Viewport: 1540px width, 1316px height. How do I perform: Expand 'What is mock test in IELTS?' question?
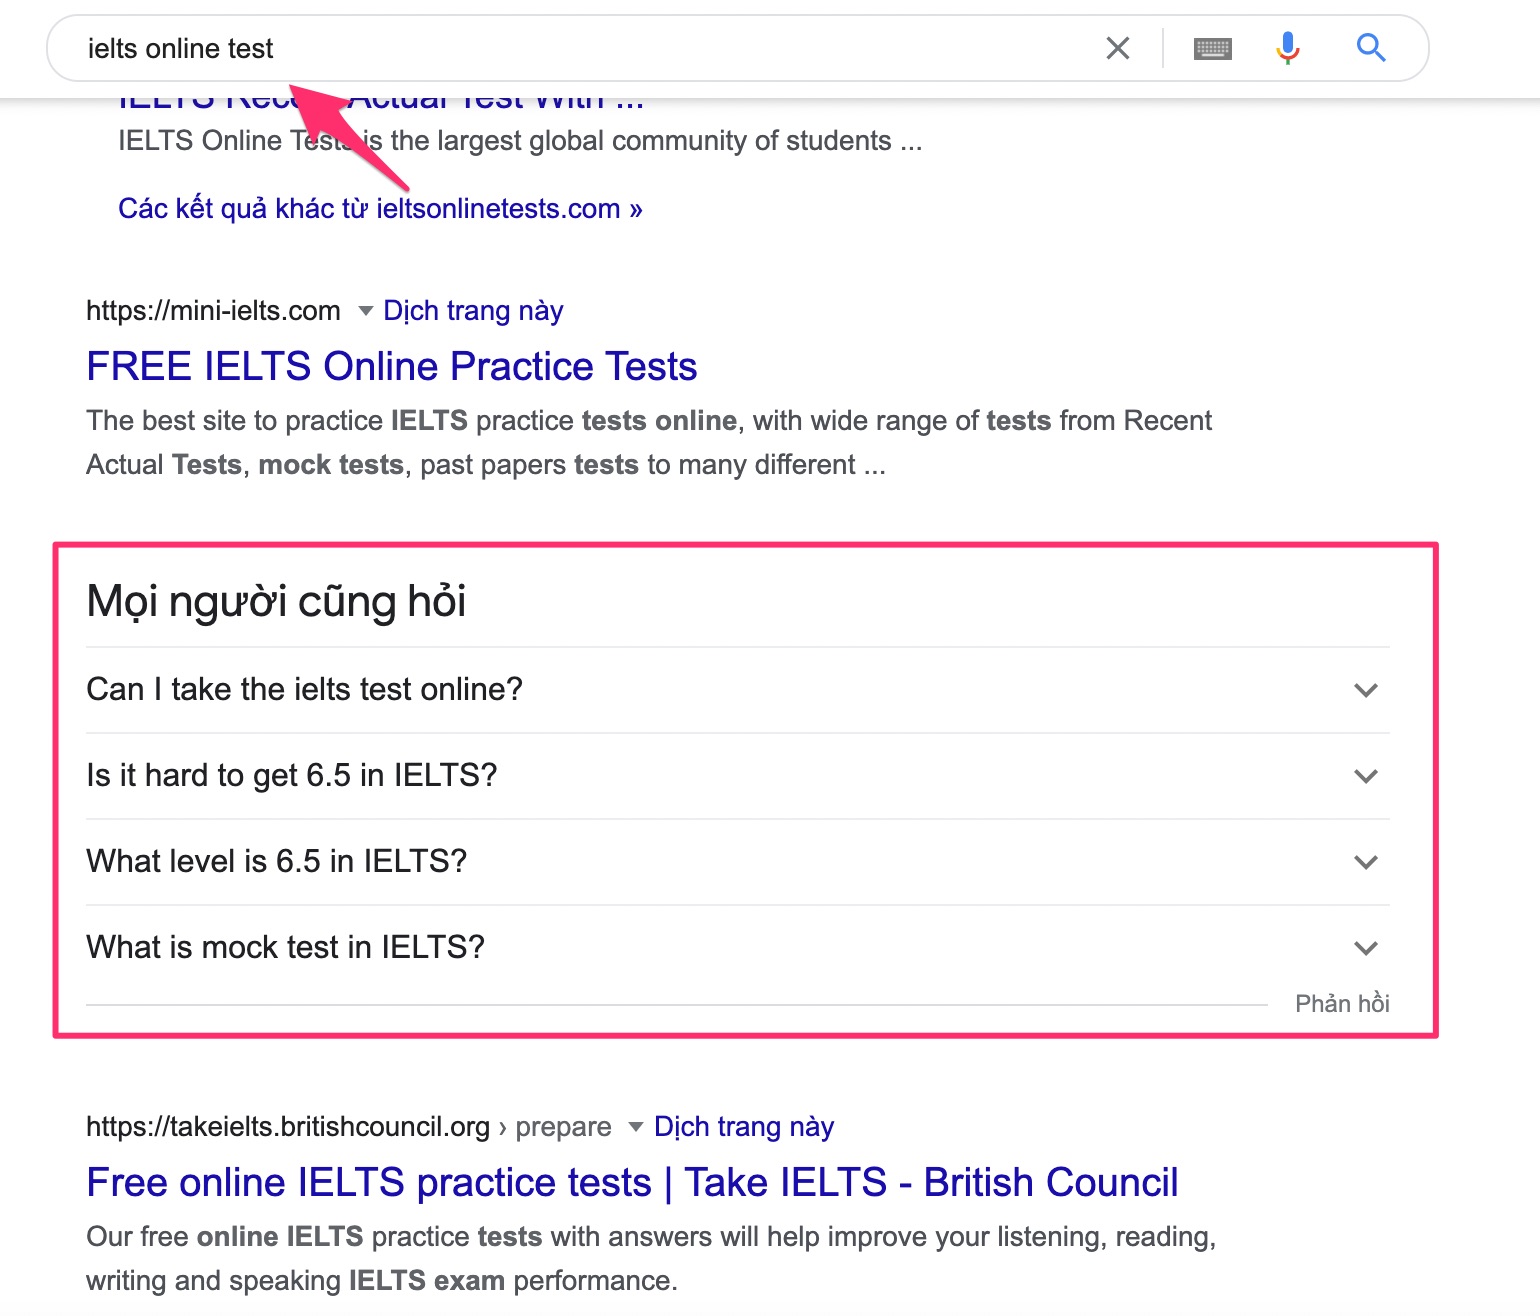tap(738, 948)
